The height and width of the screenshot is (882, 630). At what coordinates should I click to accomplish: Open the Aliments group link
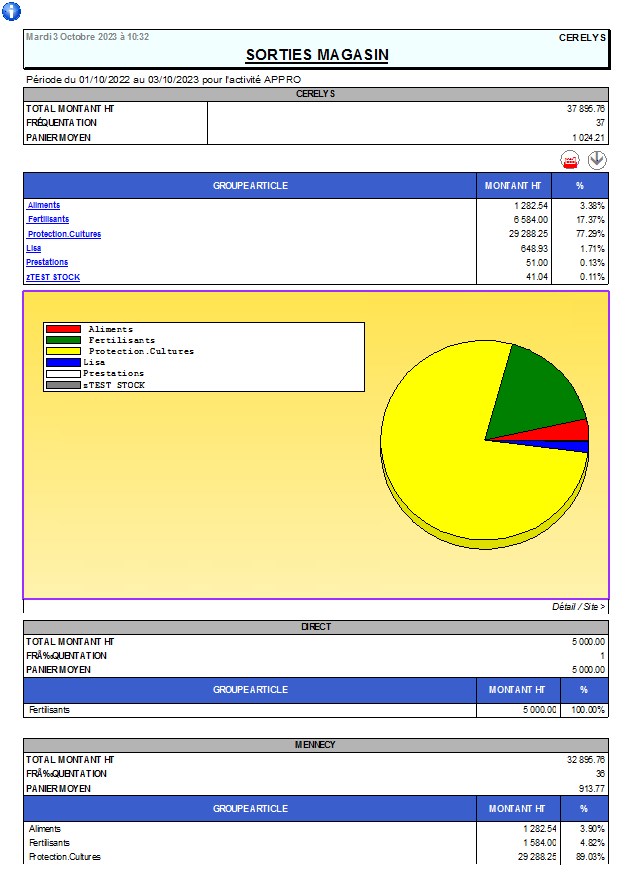(x=44, y=205)
